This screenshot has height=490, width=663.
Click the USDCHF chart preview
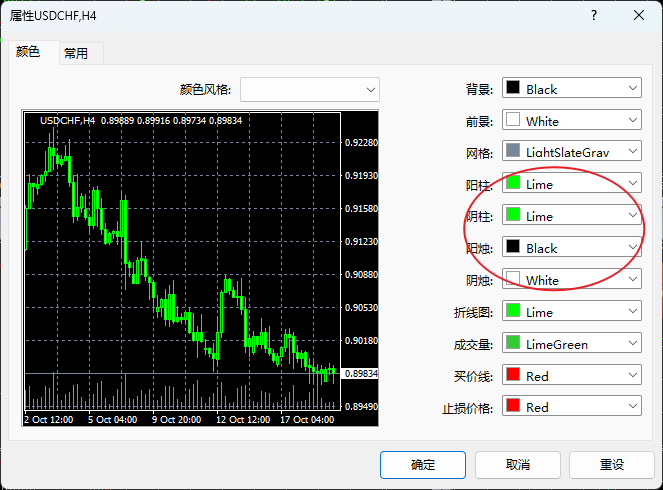[x=200, y=268]
